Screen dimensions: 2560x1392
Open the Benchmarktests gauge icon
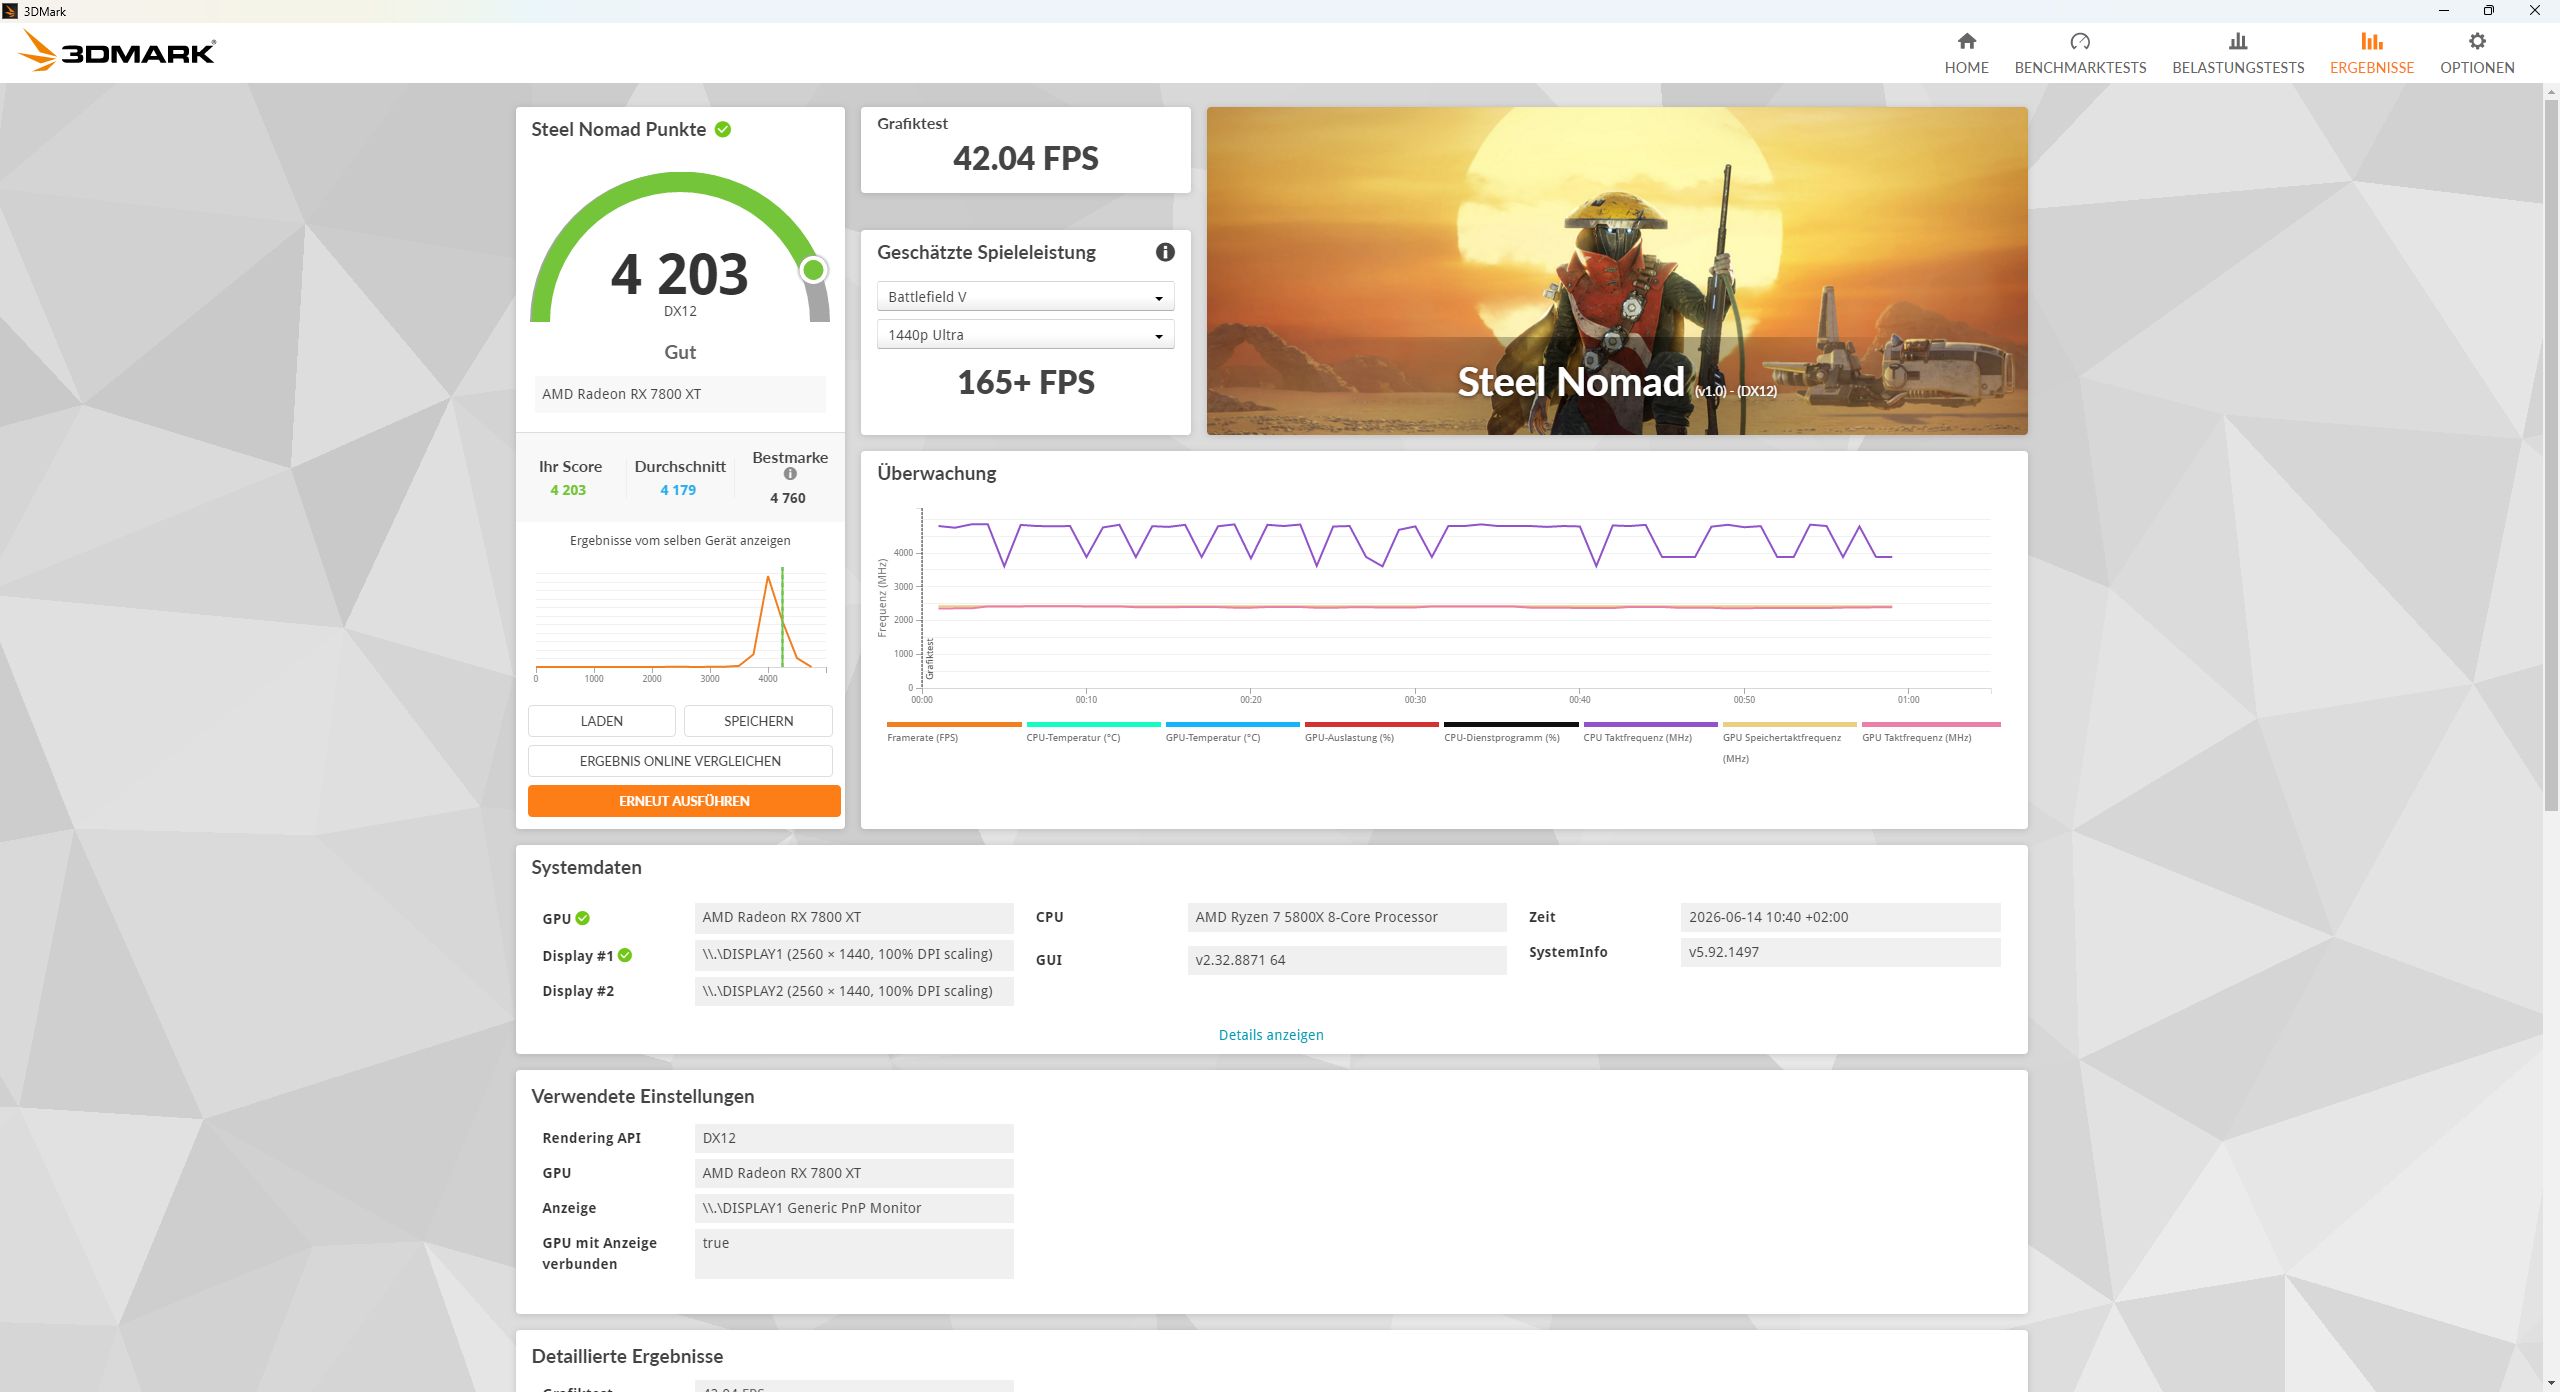tap(2080, 41)
